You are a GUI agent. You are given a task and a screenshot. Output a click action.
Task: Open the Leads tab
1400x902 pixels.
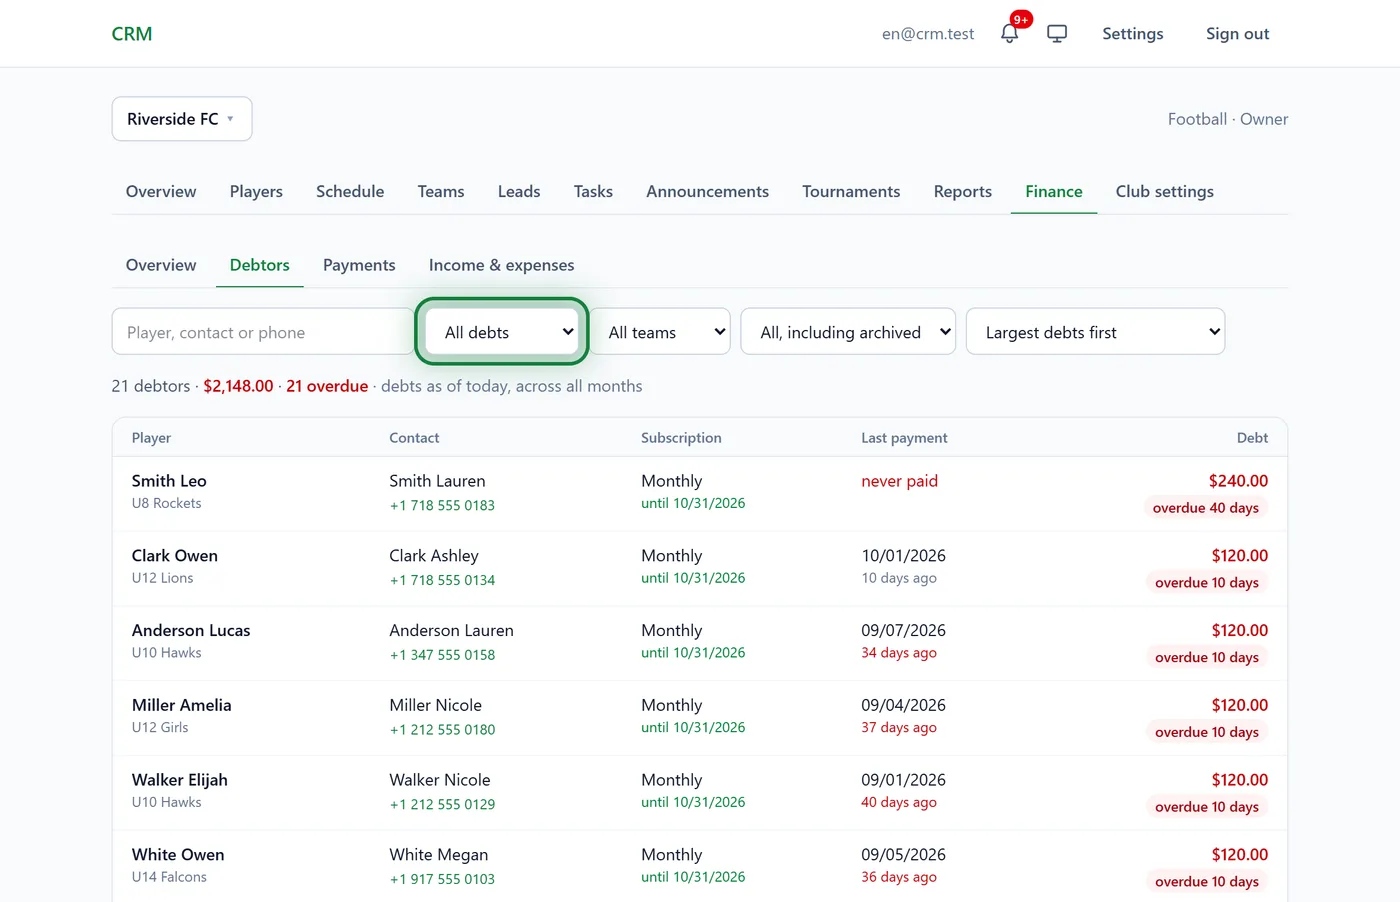[x=519, y=191]
